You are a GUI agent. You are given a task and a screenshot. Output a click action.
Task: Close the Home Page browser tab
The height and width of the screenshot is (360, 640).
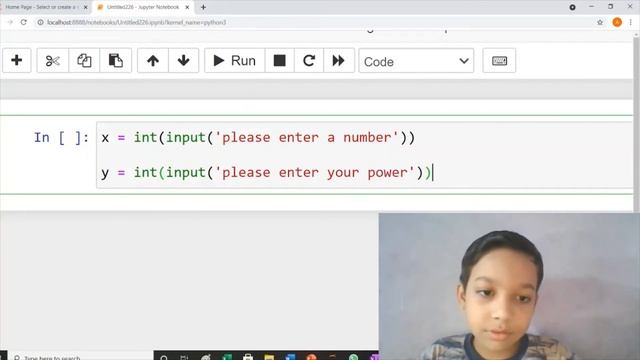[x=86, y=7]
